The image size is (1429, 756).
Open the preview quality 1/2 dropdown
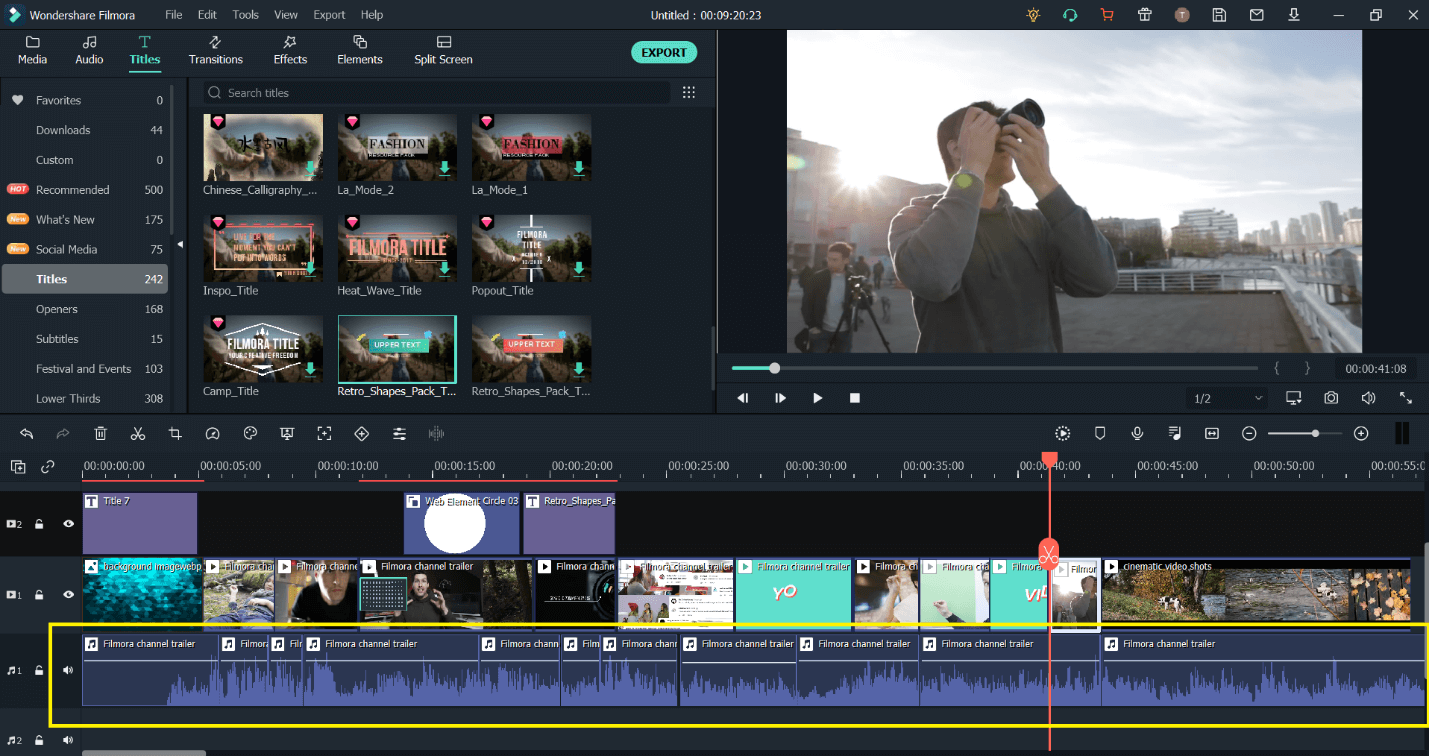(1228, 398)
